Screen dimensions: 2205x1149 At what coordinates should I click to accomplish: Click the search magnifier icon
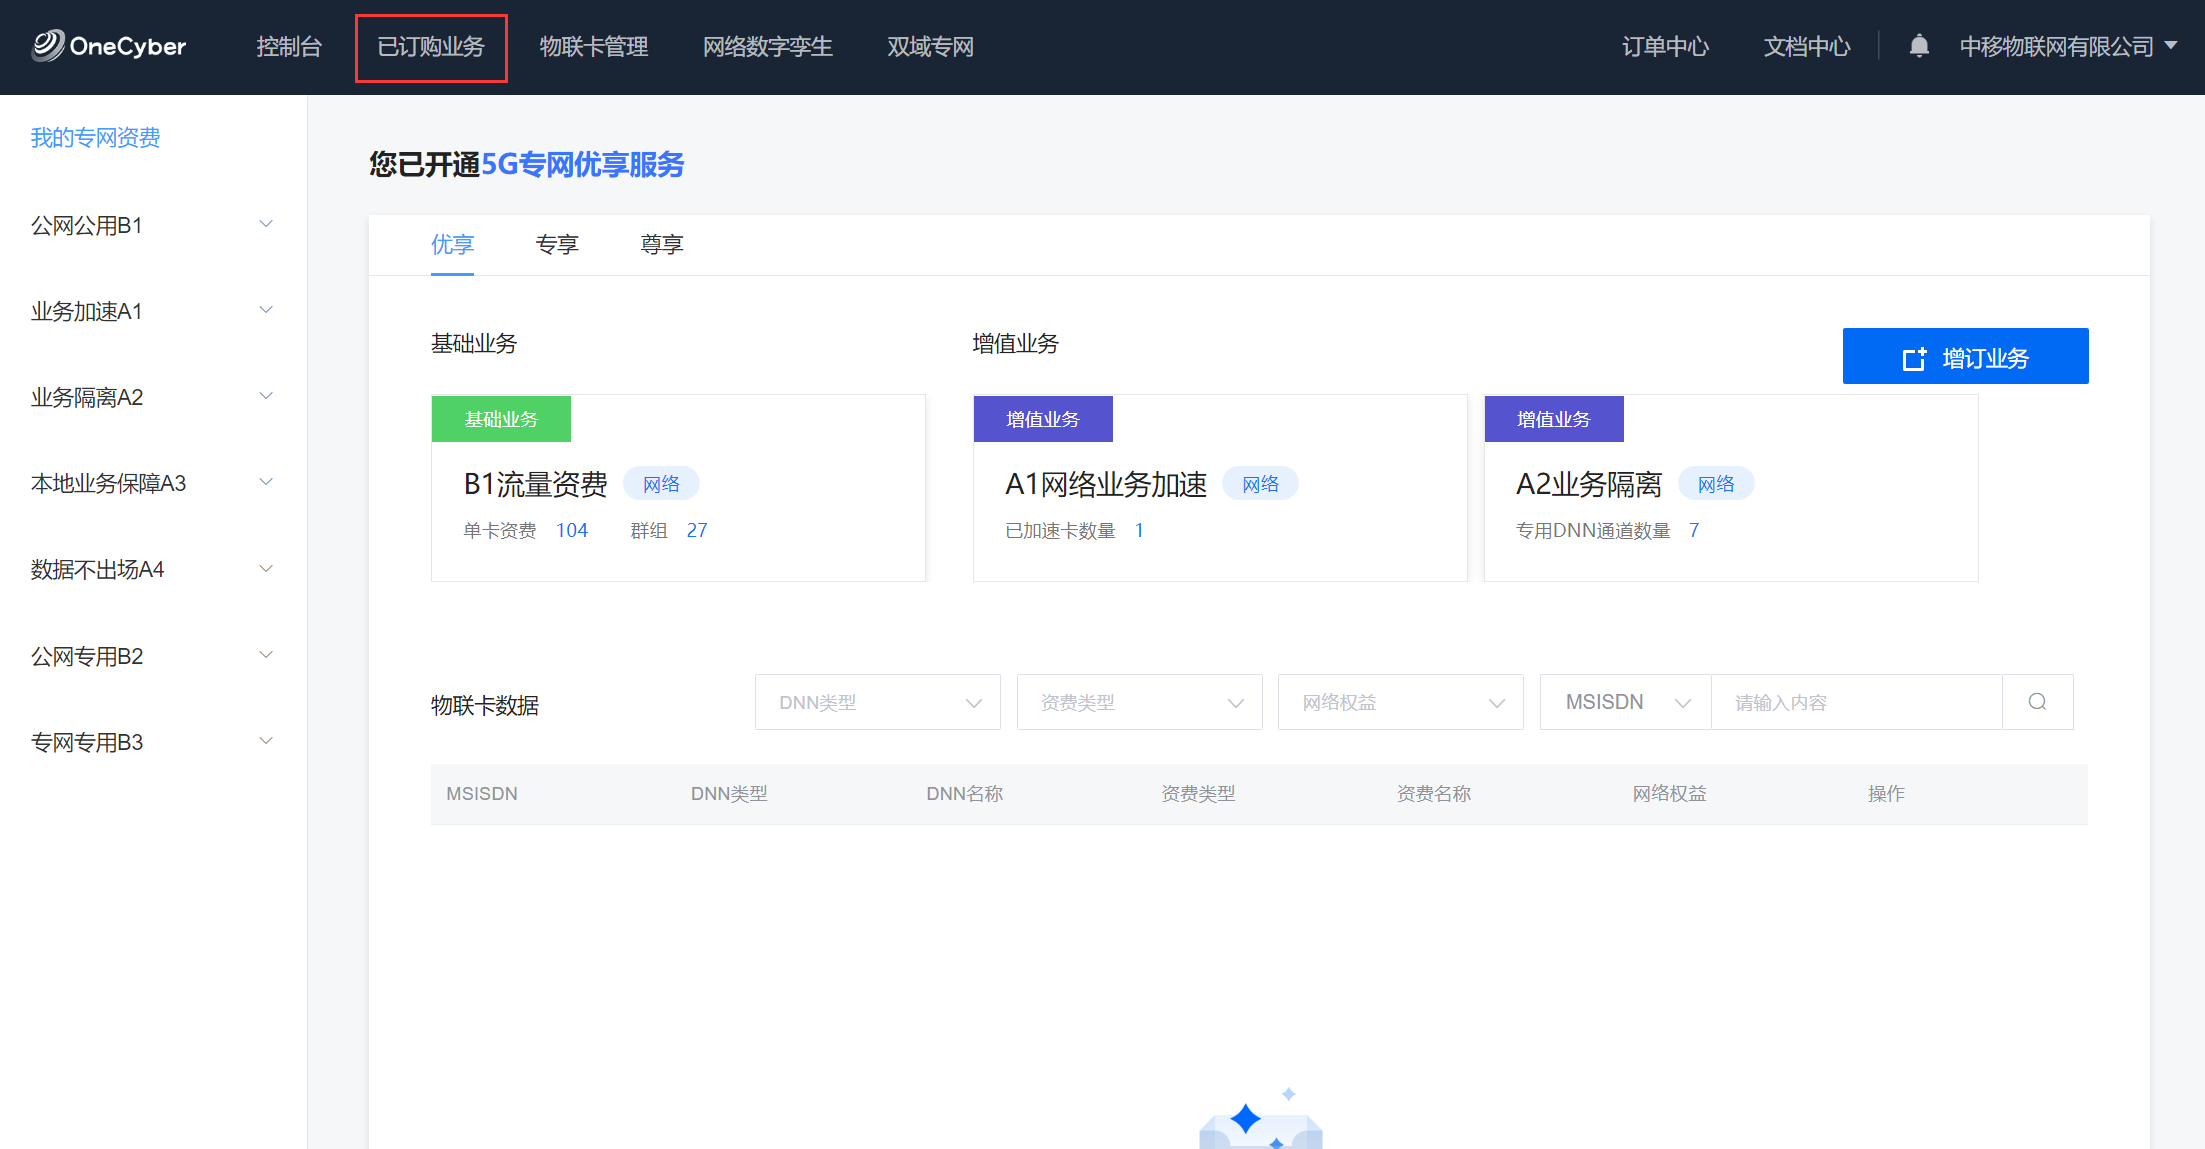(2037, 702)
